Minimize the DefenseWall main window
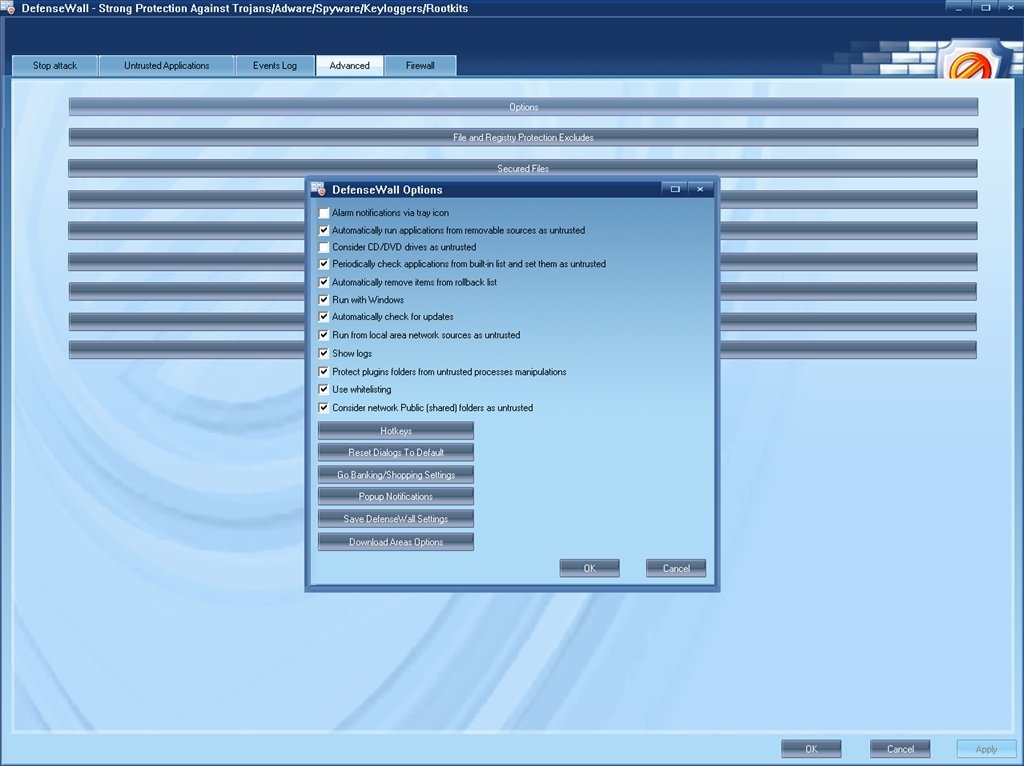Viewport: 1024px width, 766px height. coord(959,8)
